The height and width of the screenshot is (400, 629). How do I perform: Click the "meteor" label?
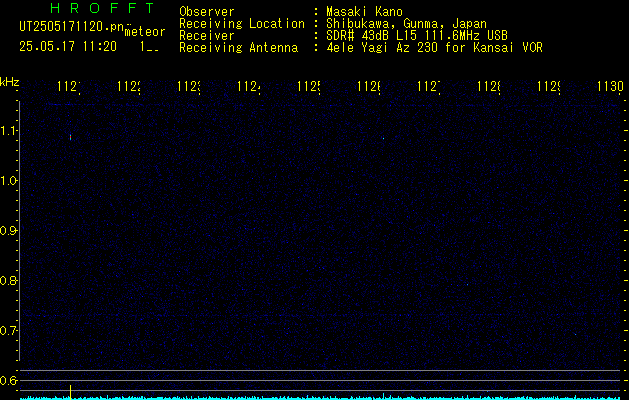click(x=145, y=32)
